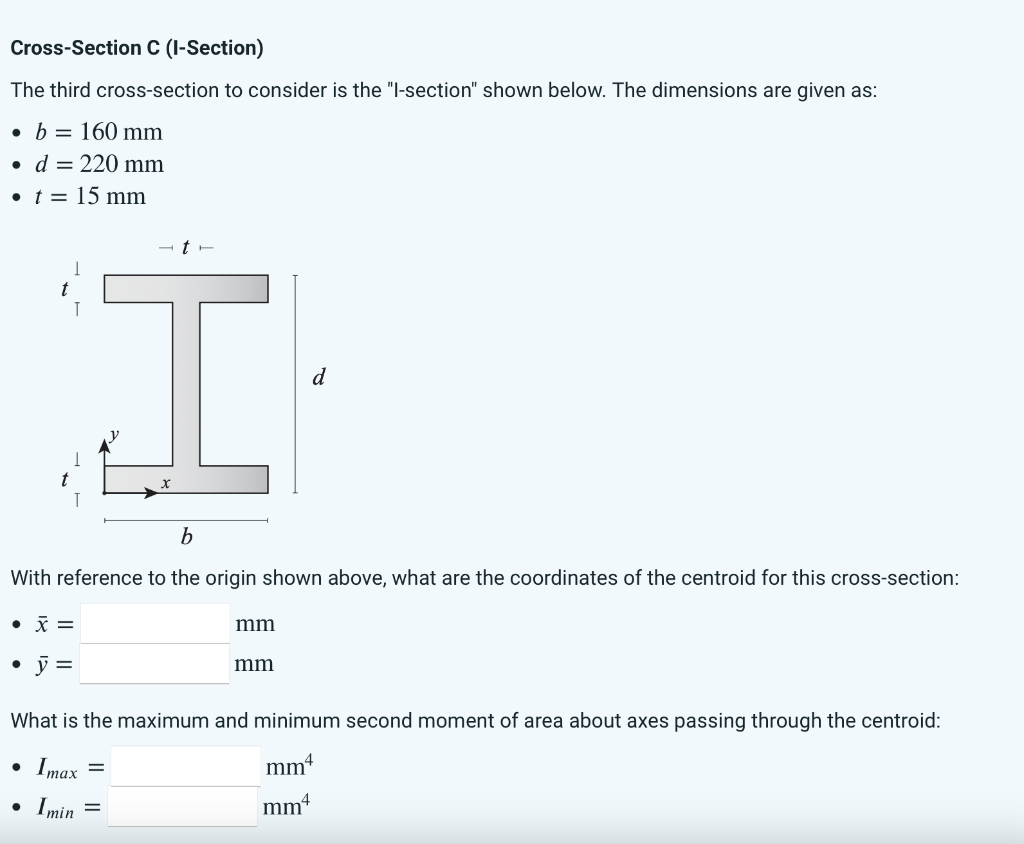Select the t = 15 mm bullet item
This screenshot has width=1024, height=844.
[96, 196]
